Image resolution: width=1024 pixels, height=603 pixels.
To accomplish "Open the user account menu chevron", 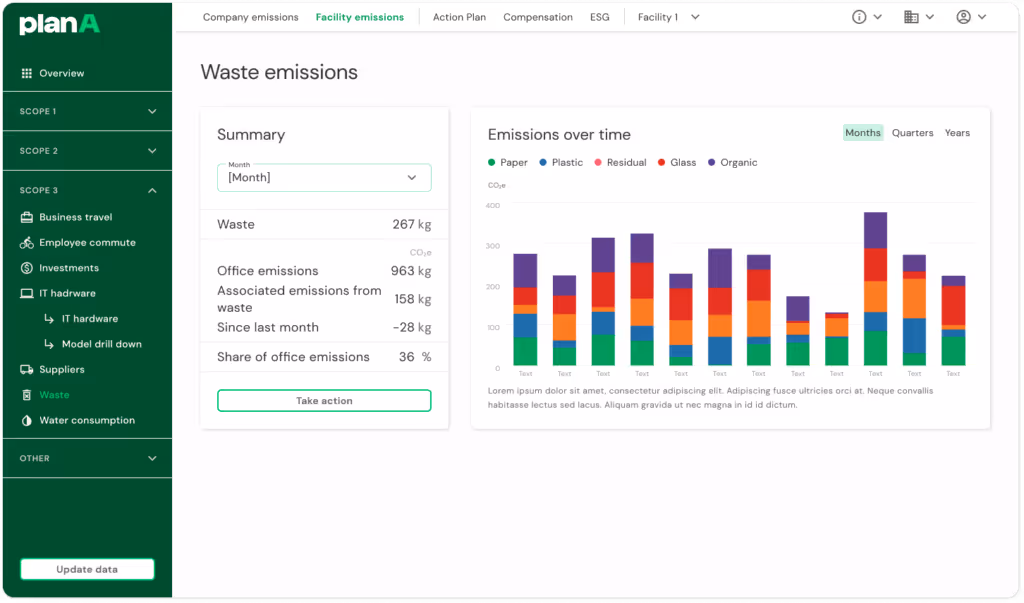I will [x=982, y=17].
